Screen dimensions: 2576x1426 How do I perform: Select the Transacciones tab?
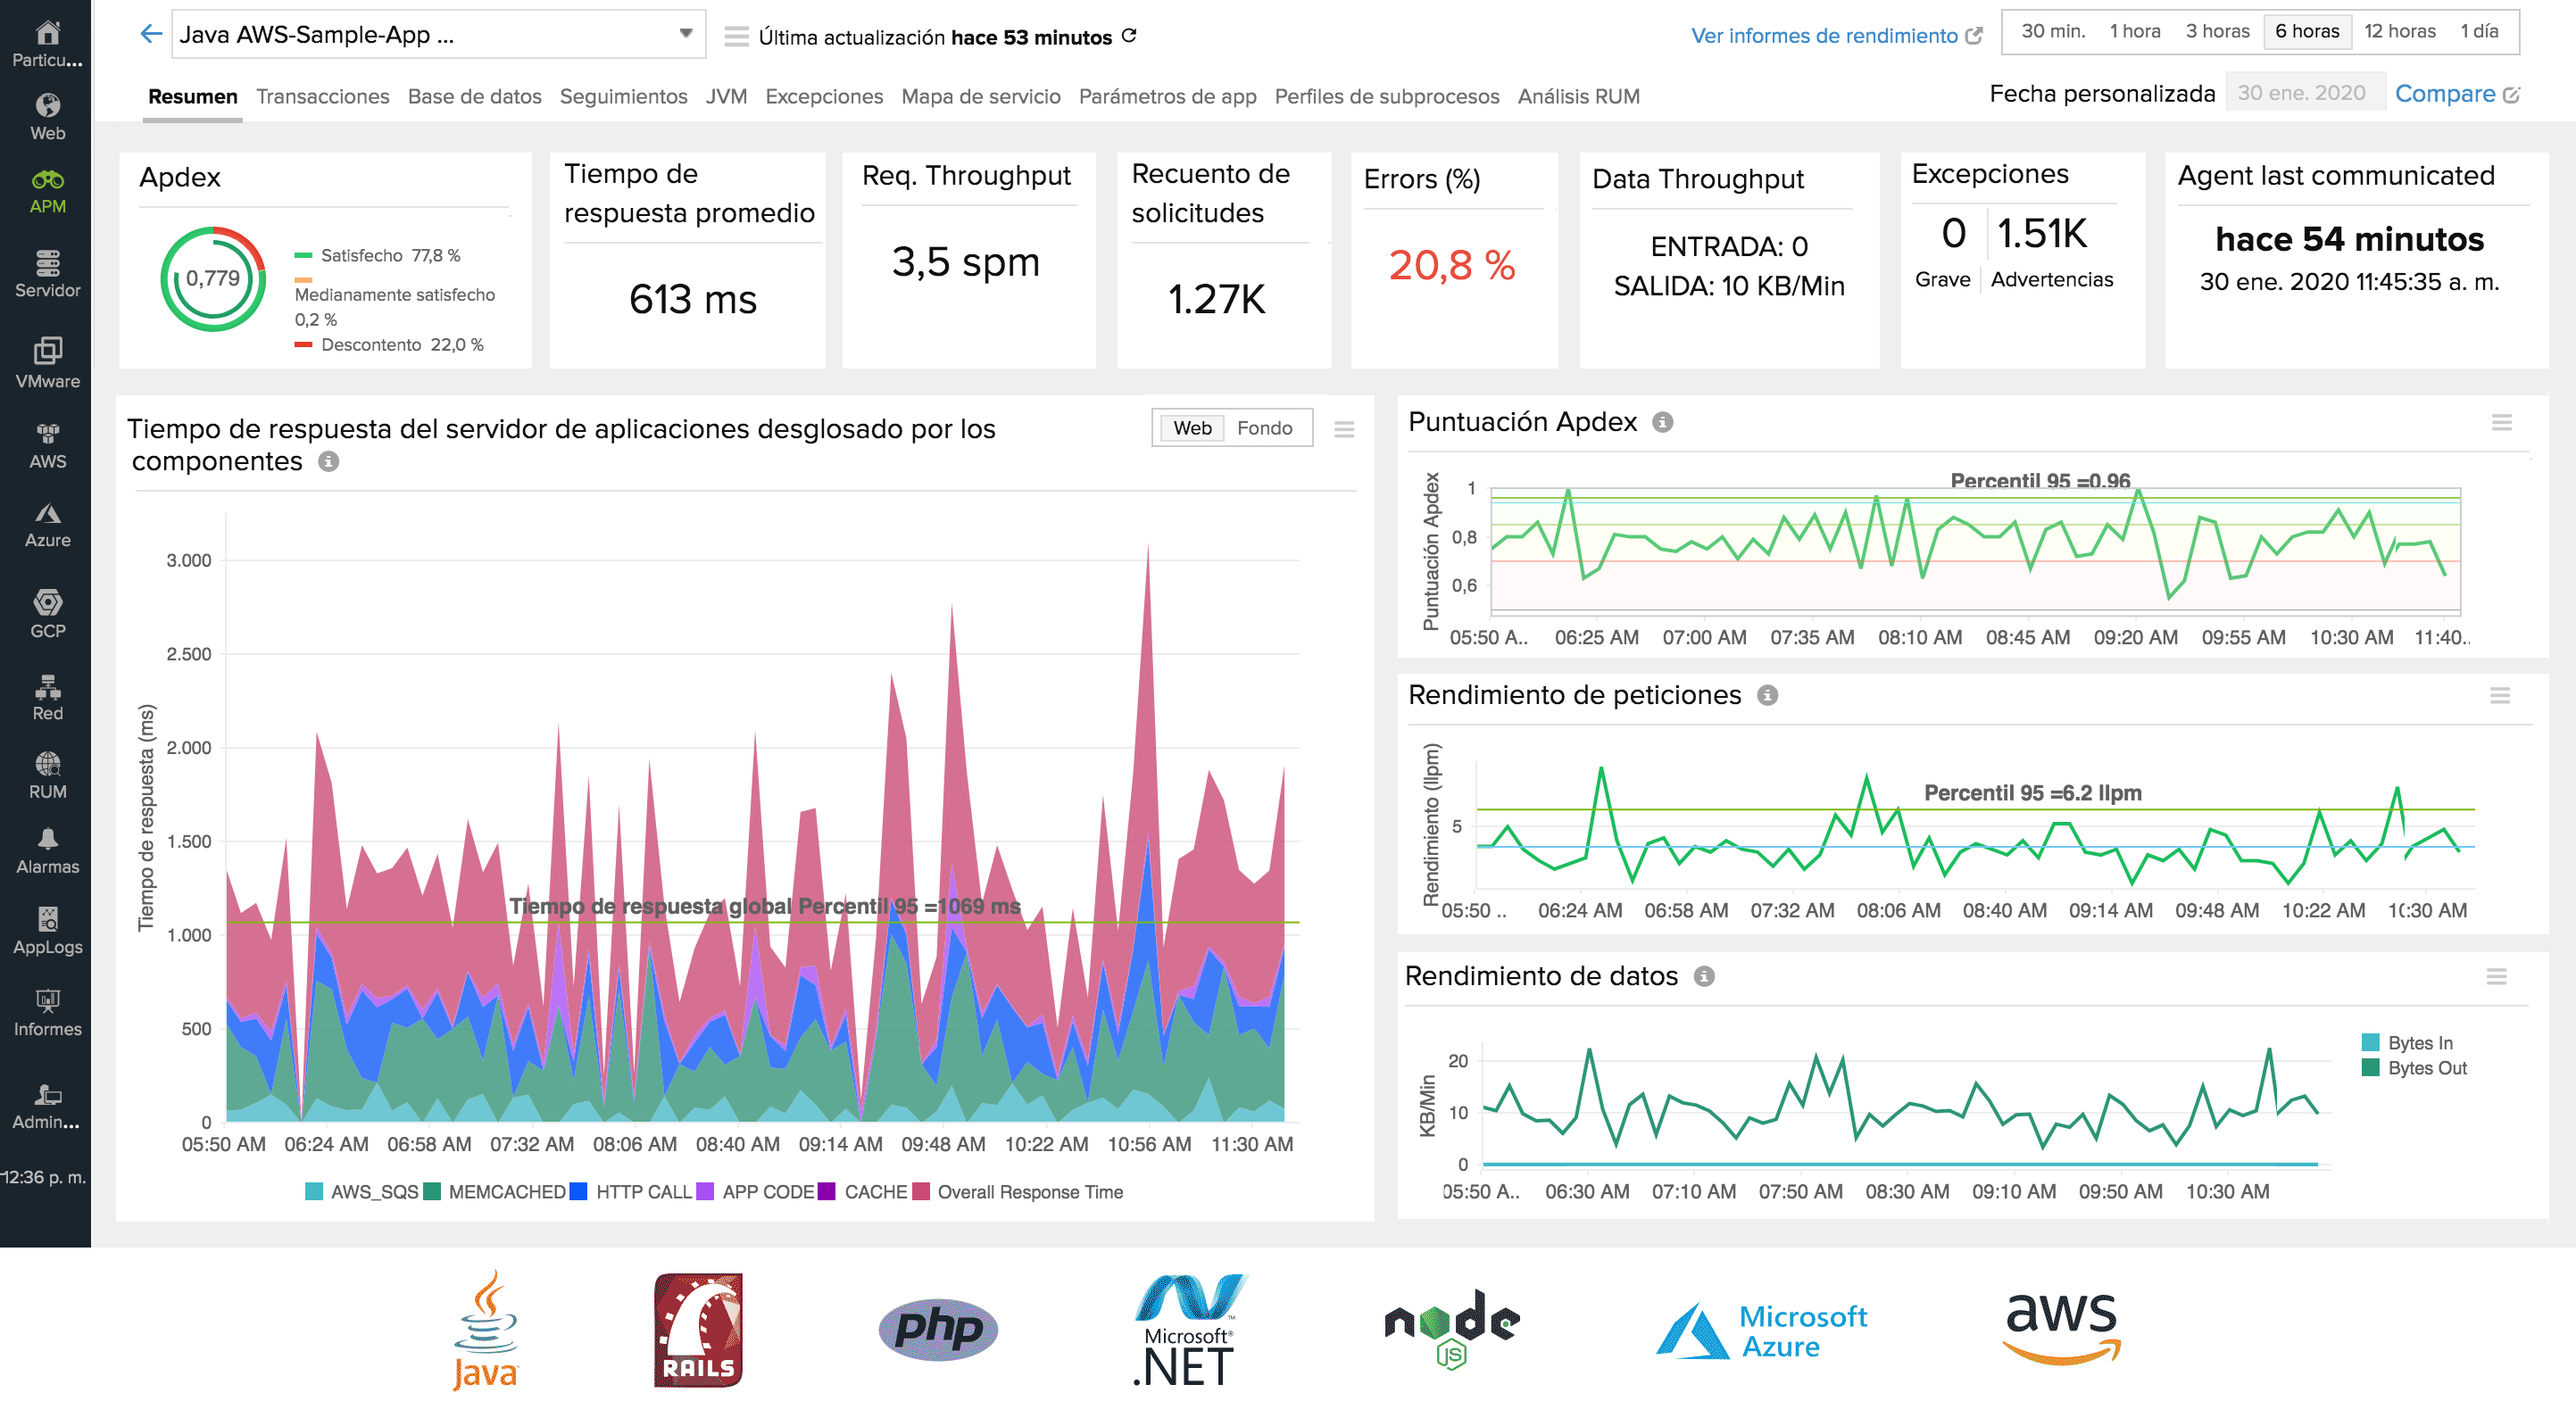pos(321,95)
